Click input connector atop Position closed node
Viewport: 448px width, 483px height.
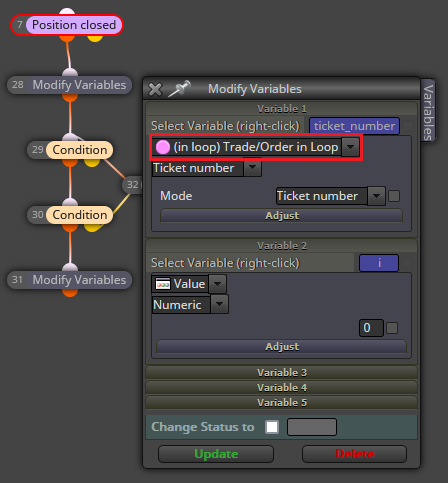[x=67, y=12]
